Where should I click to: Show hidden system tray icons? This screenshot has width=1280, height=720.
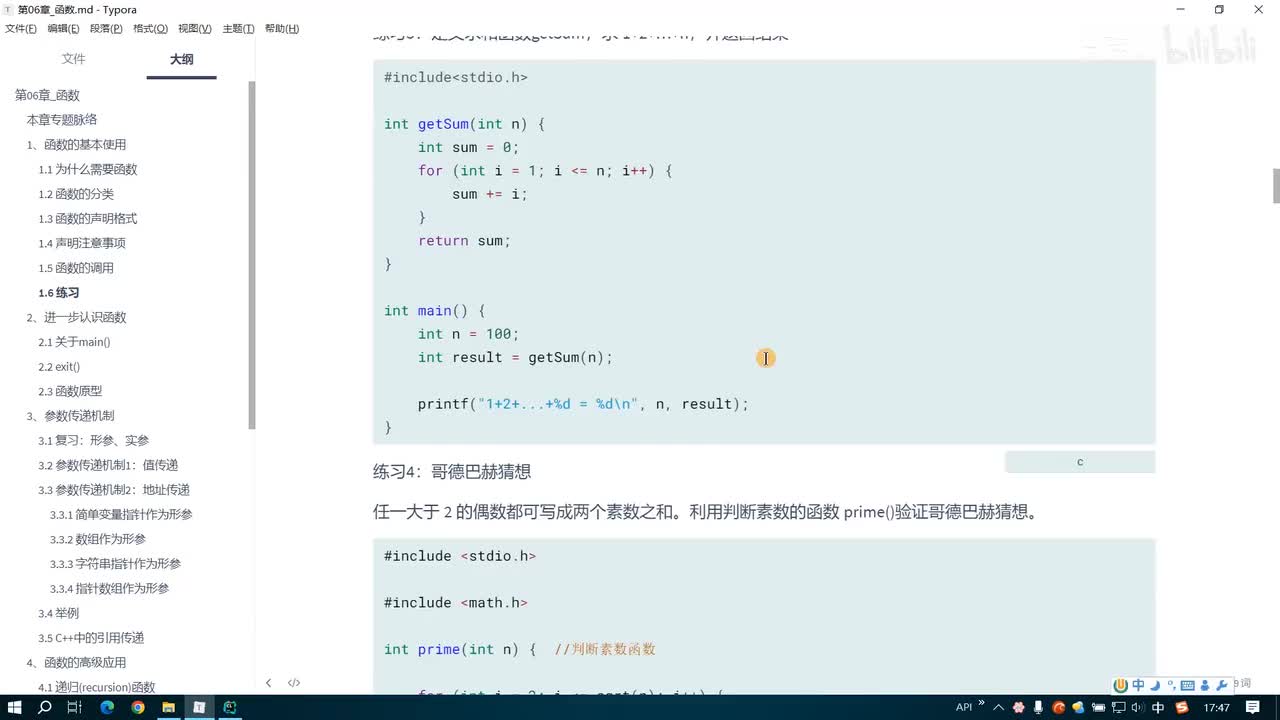click(998, 707)
